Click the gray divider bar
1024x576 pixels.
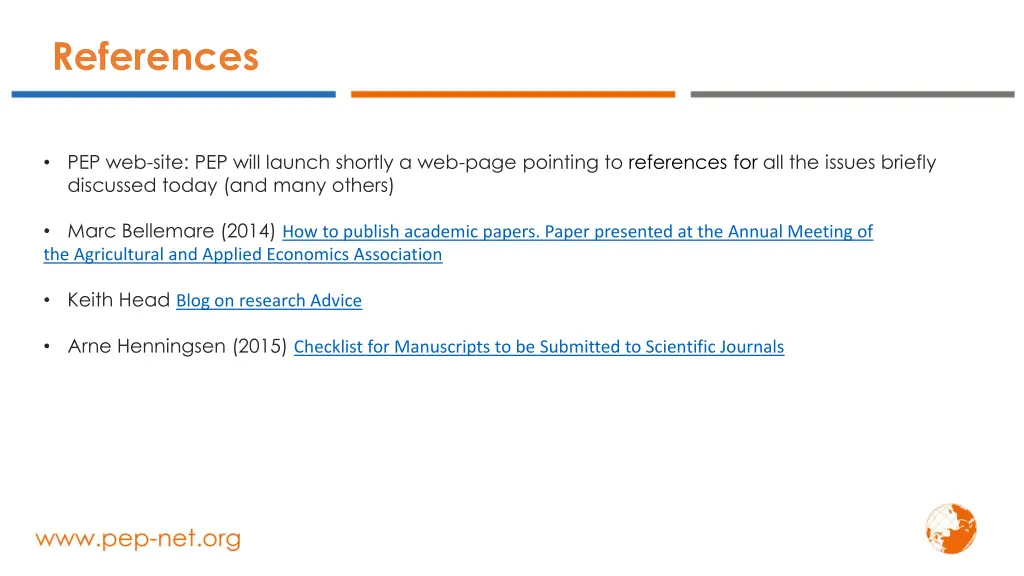click(x=852, y=95)
